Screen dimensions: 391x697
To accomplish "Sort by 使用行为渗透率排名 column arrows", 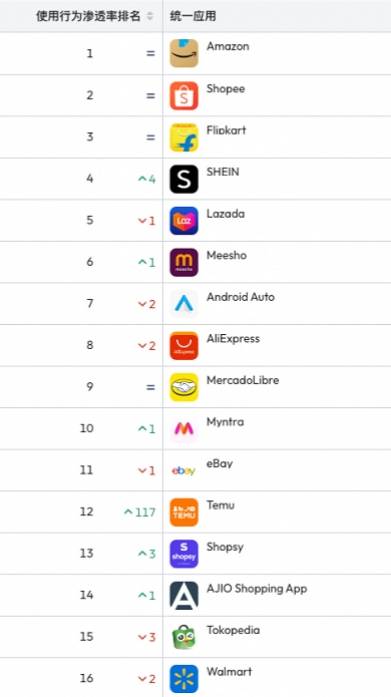I will coord(150,16).
